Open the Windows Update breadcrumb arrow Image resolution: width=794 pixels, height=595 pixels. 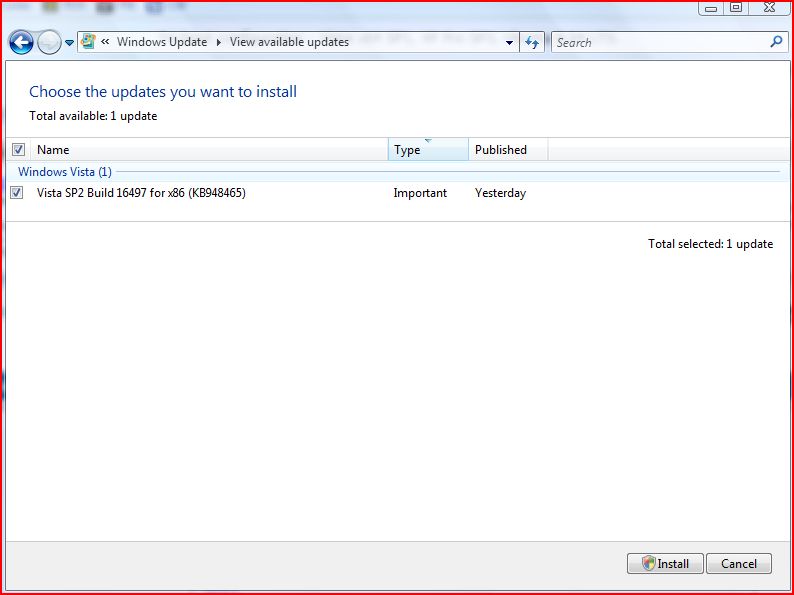219,42
